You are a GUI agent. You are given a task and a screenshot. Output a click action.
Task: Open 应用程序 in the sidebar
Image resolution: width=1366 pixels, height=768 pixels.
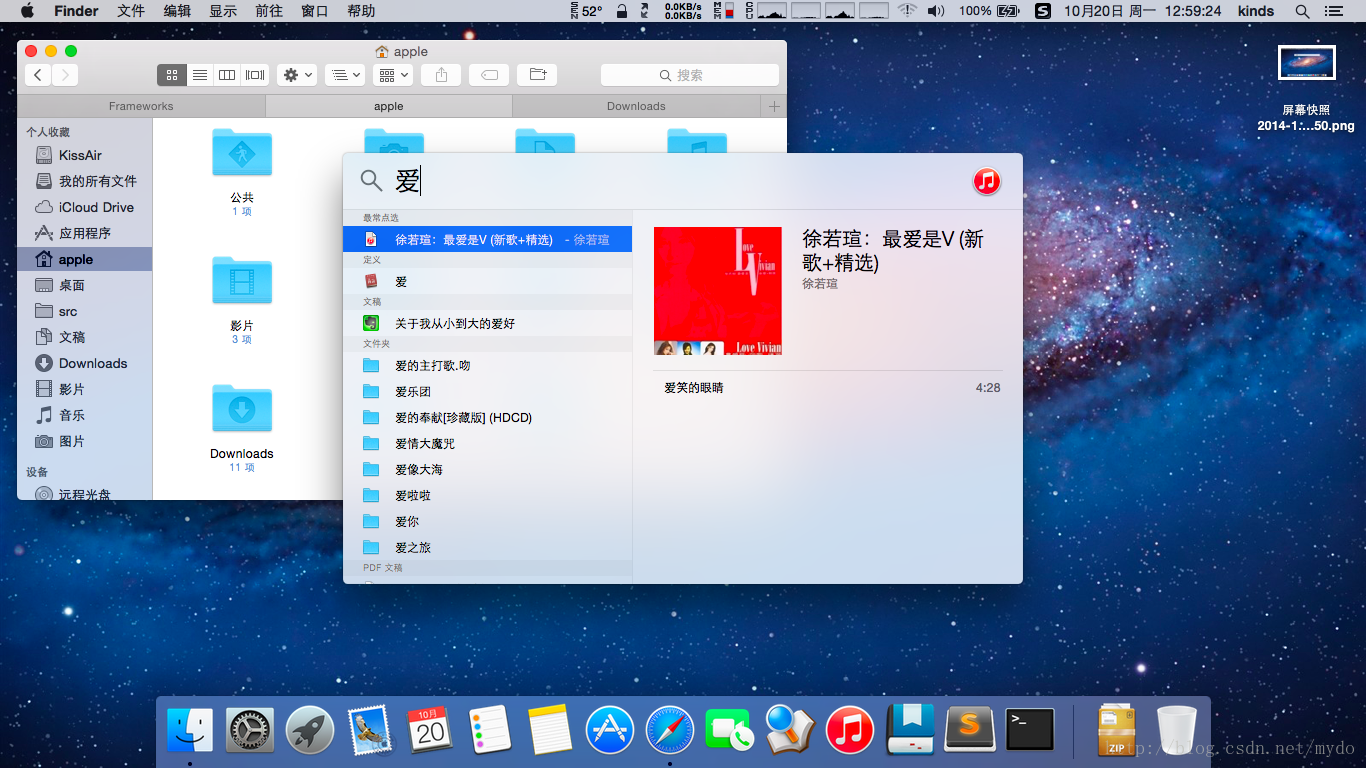point(85,233)
